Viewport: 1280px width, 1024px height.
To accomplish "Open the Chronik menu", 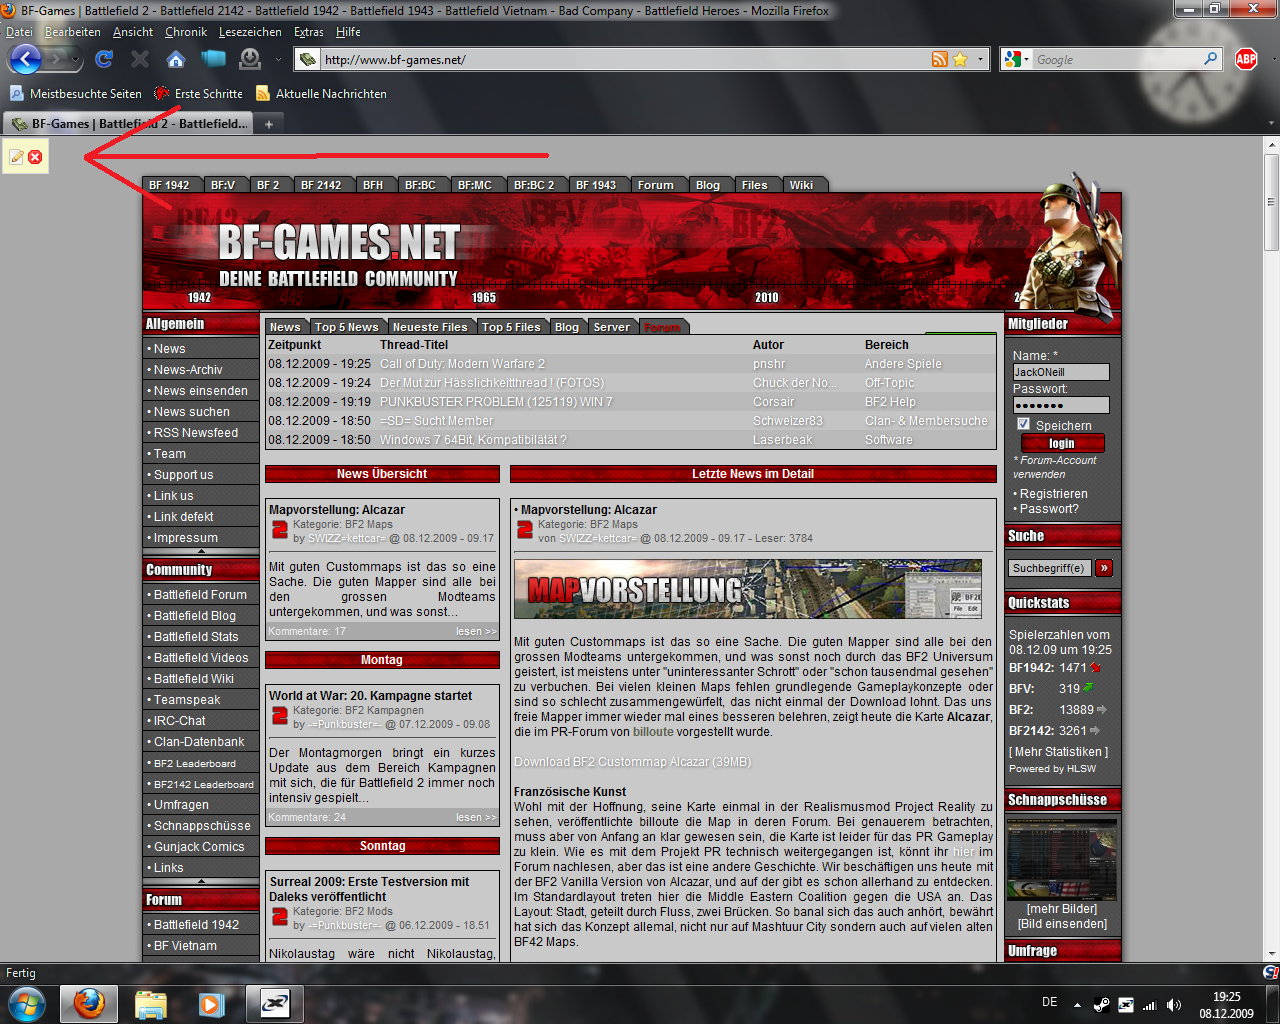I will pyautogui.click(x=186, y=32).
